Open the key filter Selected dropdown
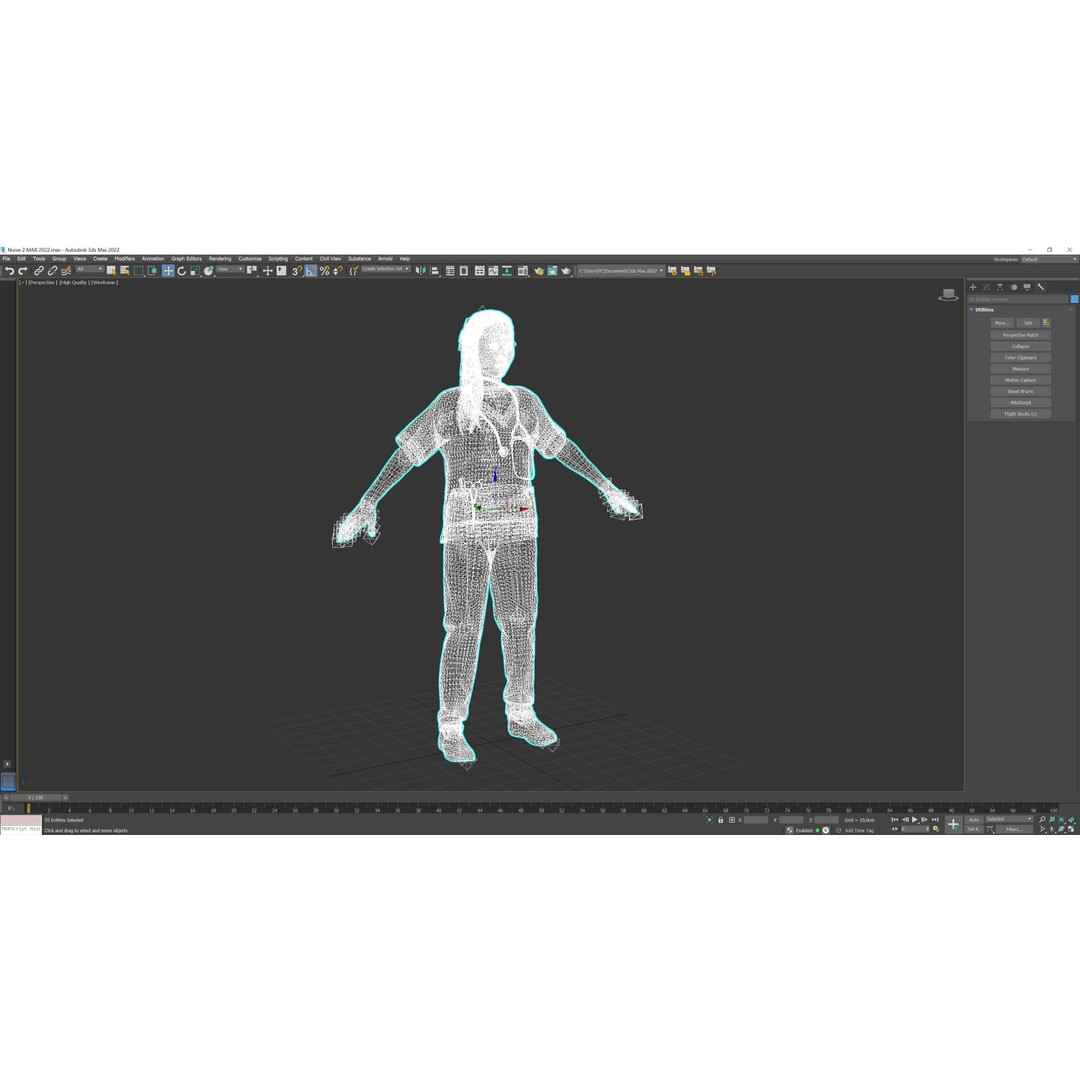 1010,819
